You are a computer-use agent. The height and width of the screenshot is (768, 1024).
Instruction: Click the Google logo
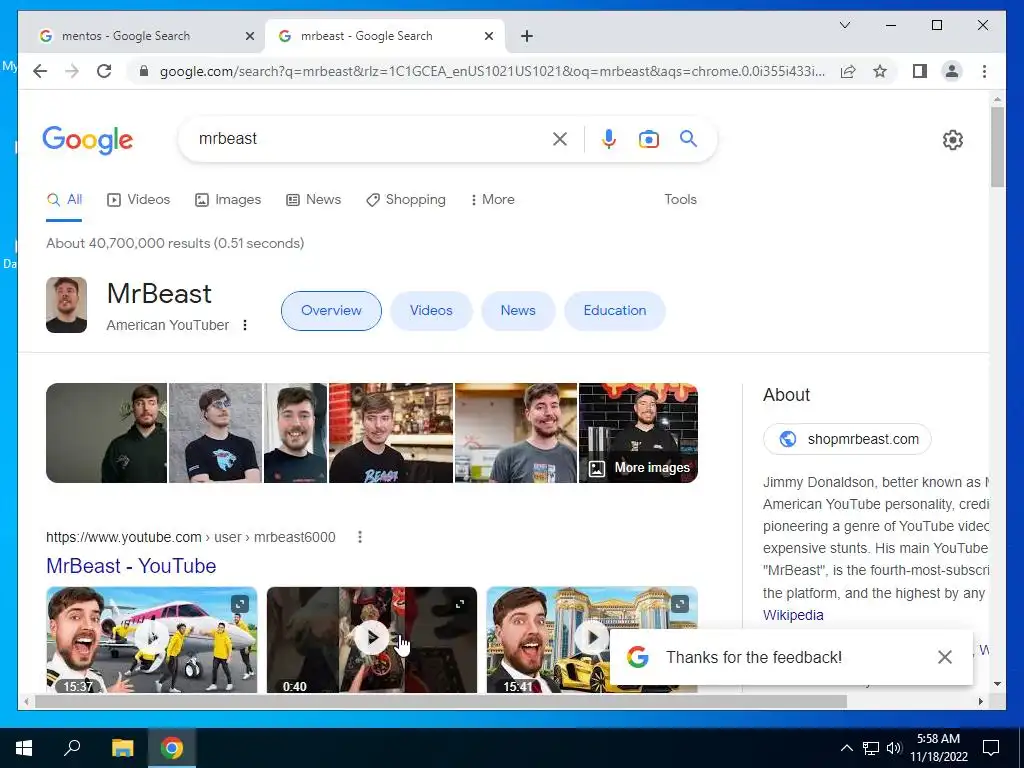tap(88, 140)
